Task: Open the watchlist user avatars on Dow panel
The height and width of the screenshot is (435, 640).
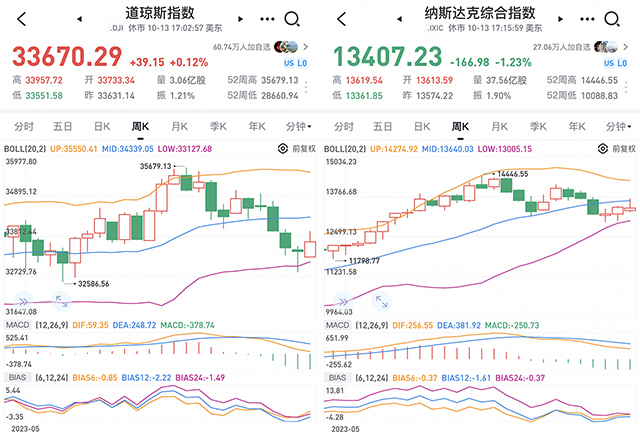Action: [286, 47]
